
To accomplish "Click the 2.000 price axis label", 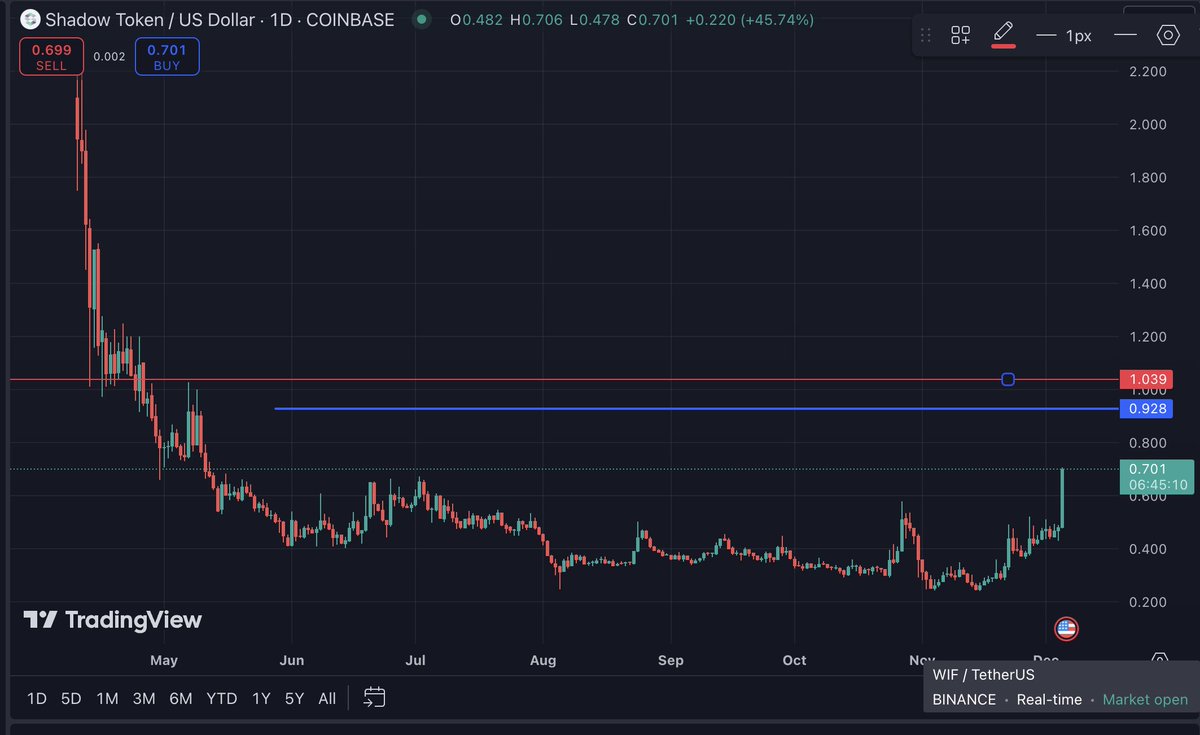I will pos(1147,124).
